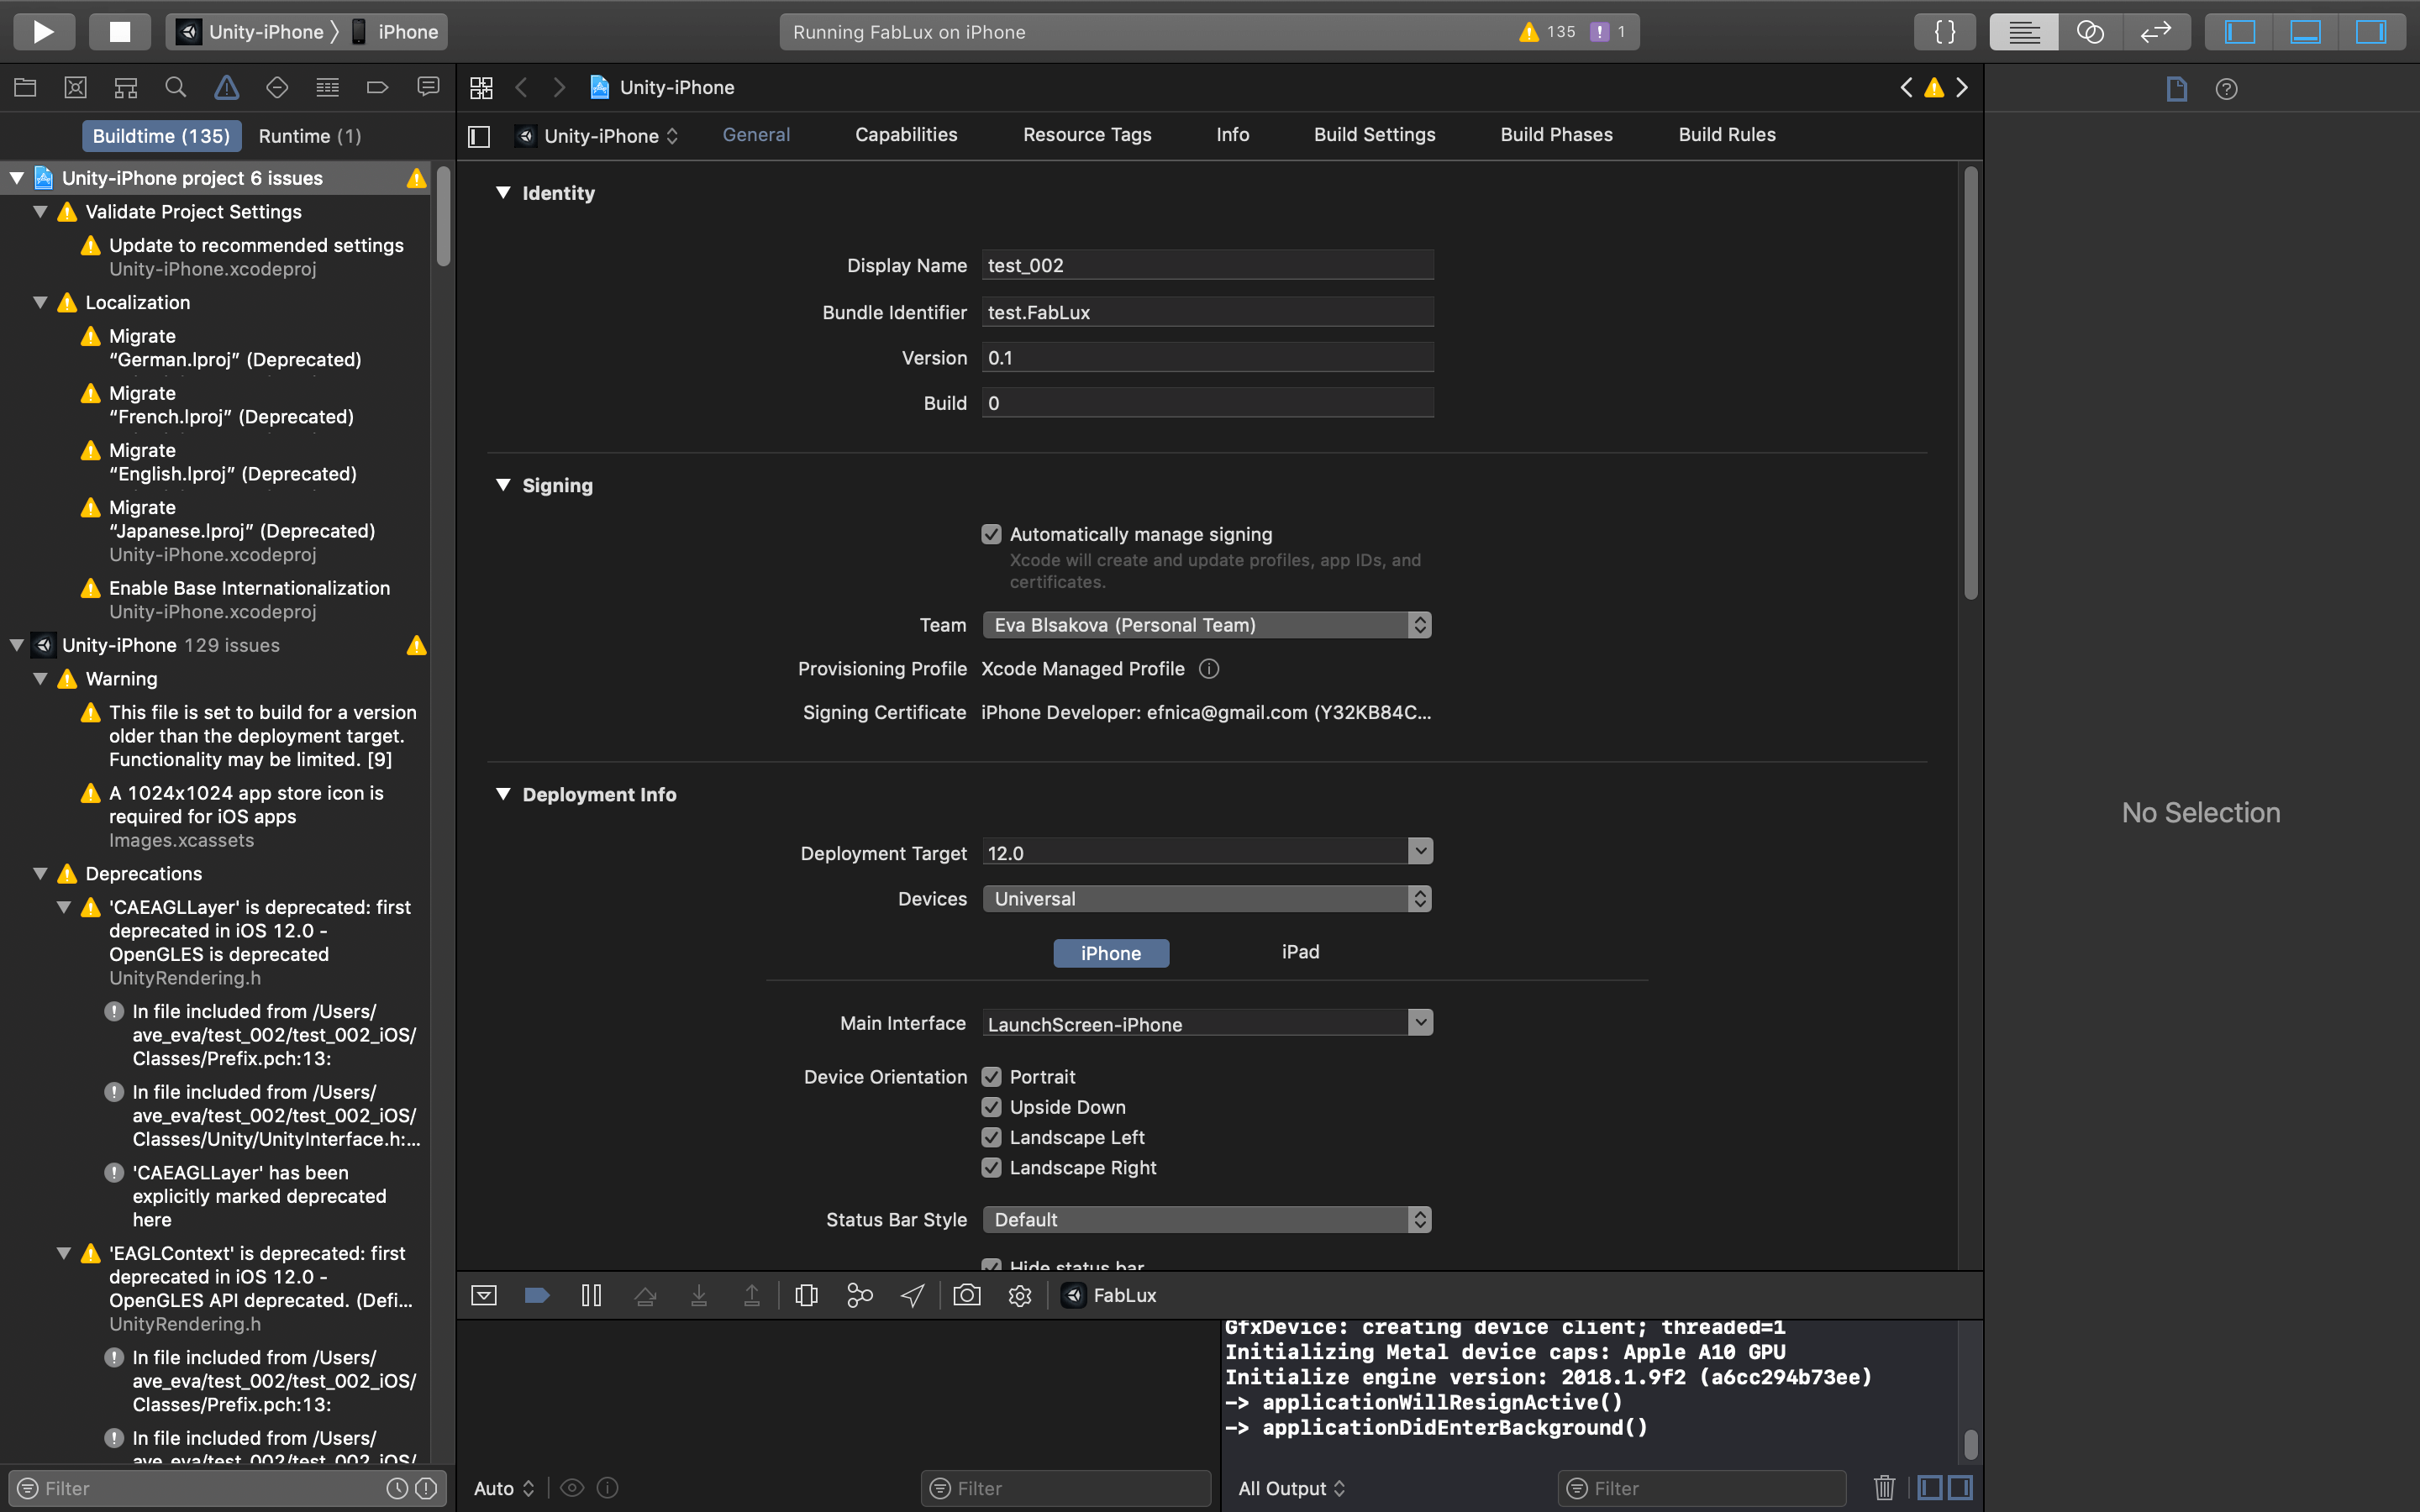The height and width of the screenshot is (1512, 2420).
Task: Switch to the Build Settings tab
Action: click(1374, 135)
